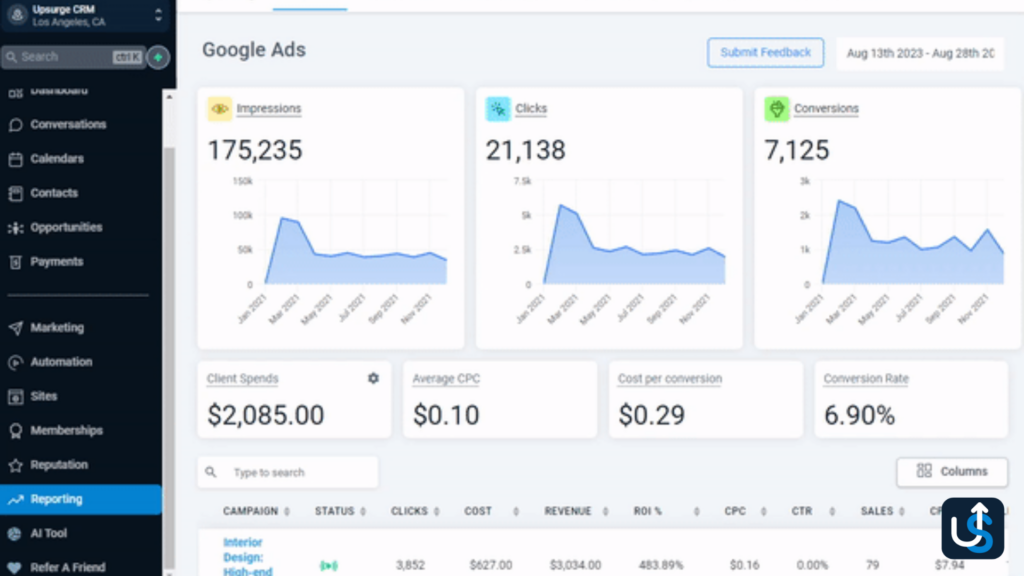Click the Conversions funnel icon

tap(776, 108)
